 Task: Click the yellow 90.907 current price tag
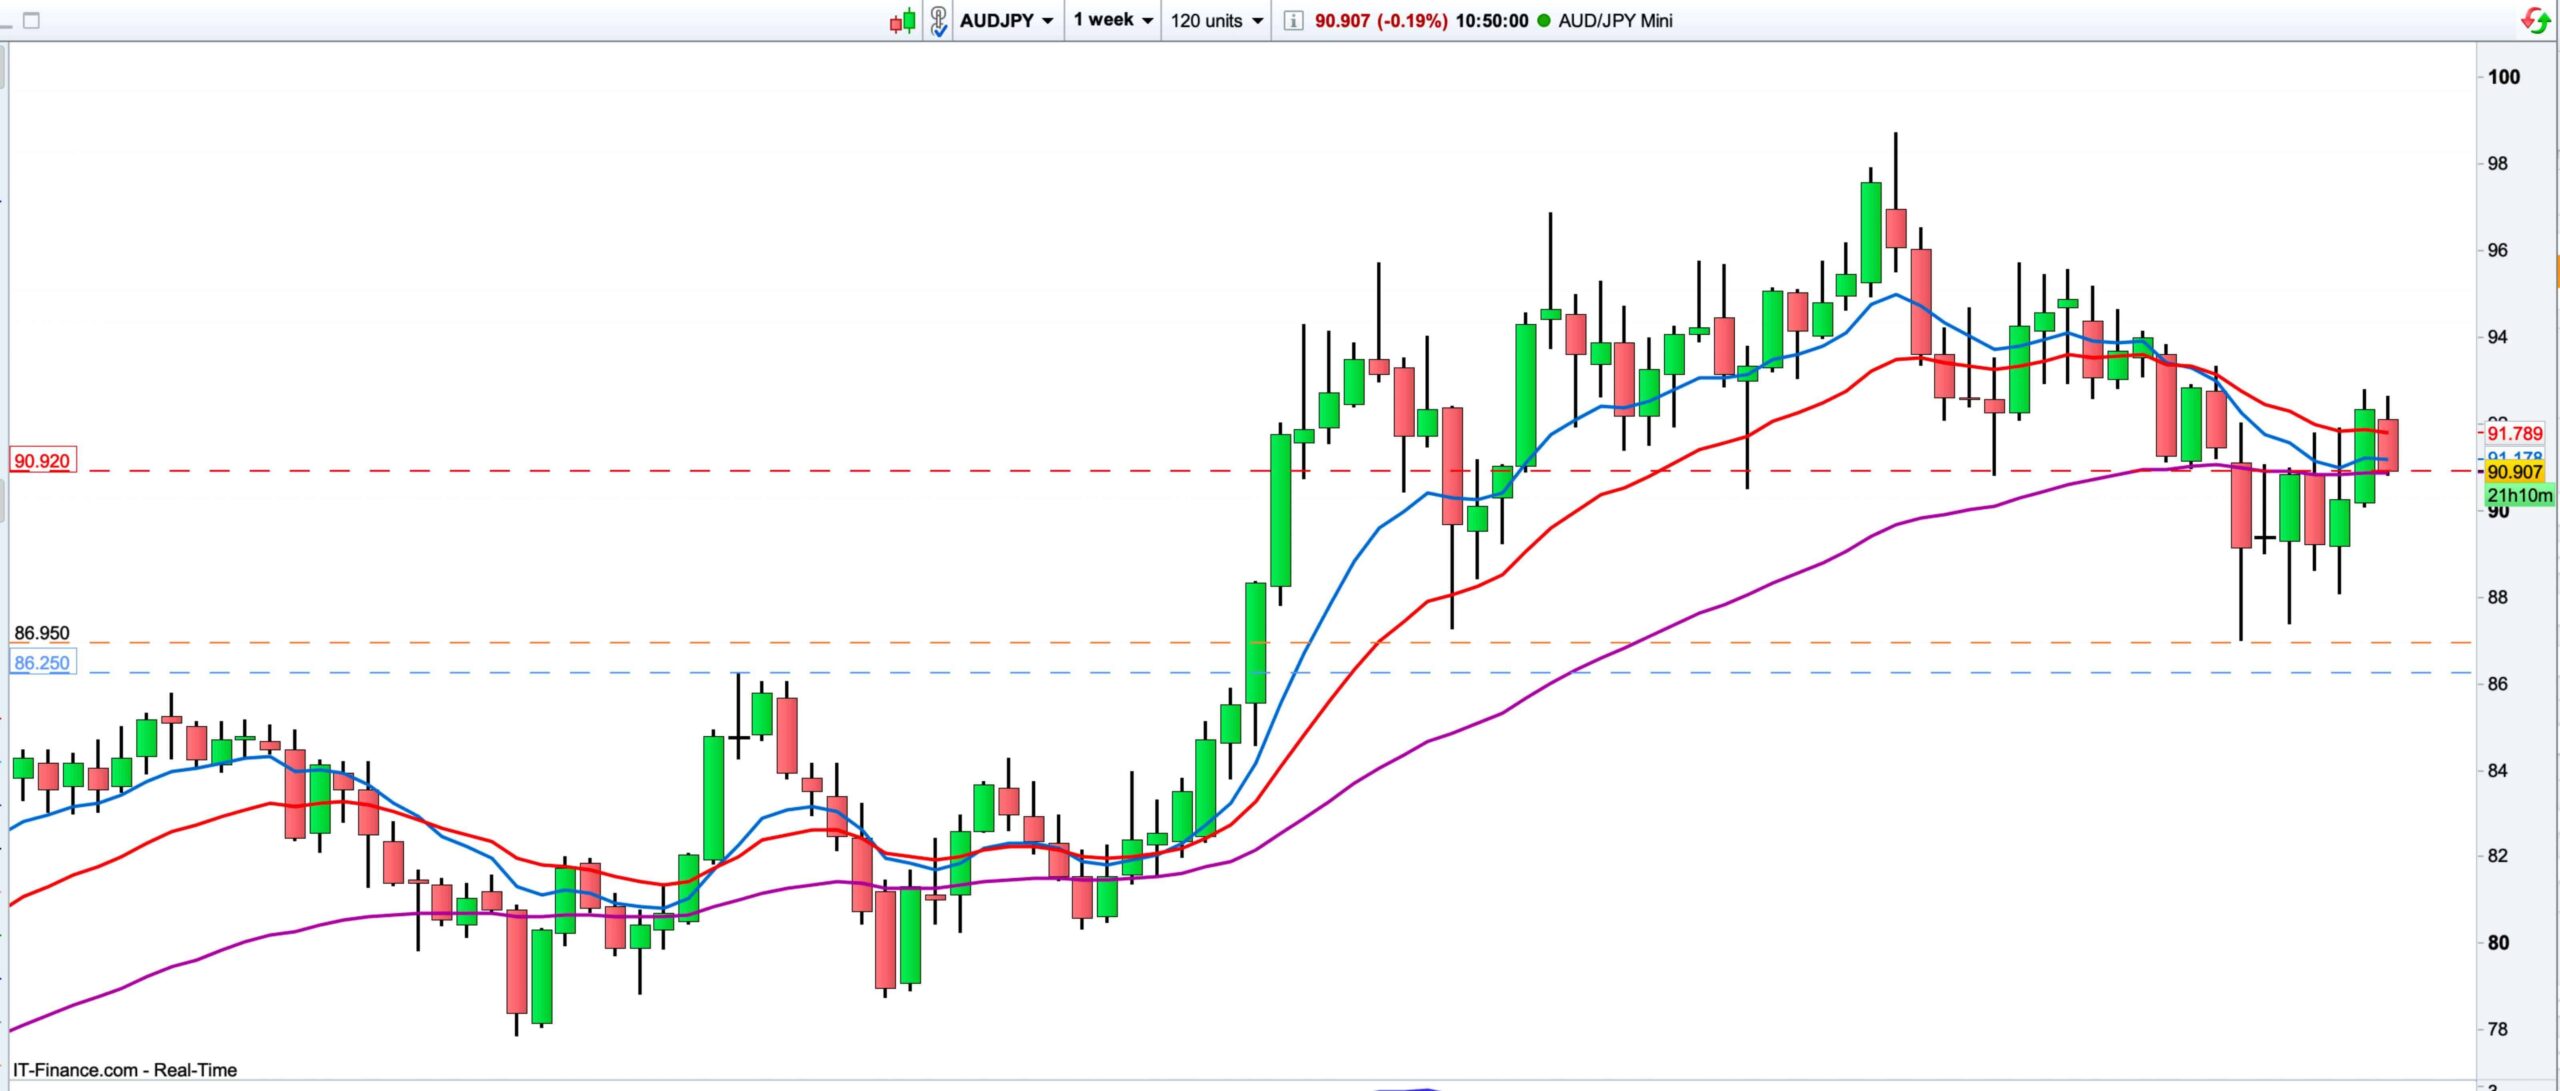coord(2514,472)
